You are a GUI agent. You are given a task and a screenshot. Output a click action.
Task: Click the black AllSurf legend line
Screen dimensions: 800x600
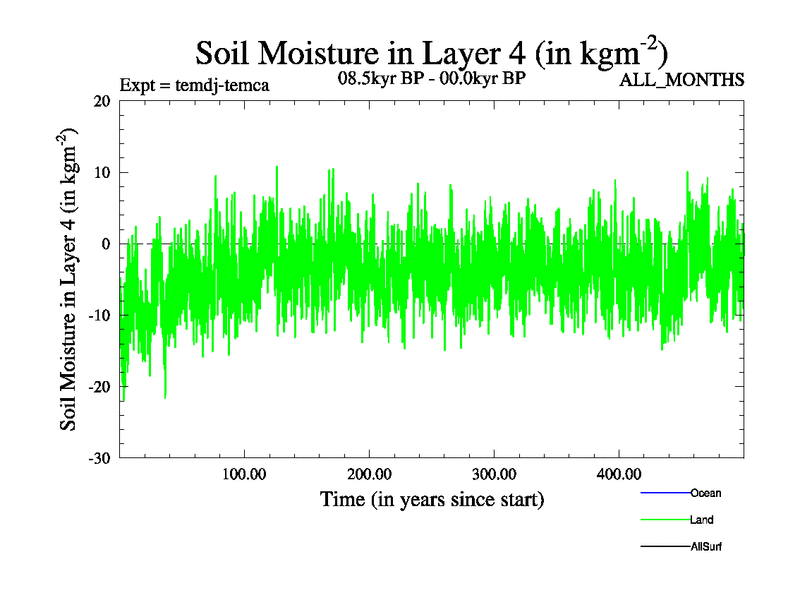click(664, 547)
